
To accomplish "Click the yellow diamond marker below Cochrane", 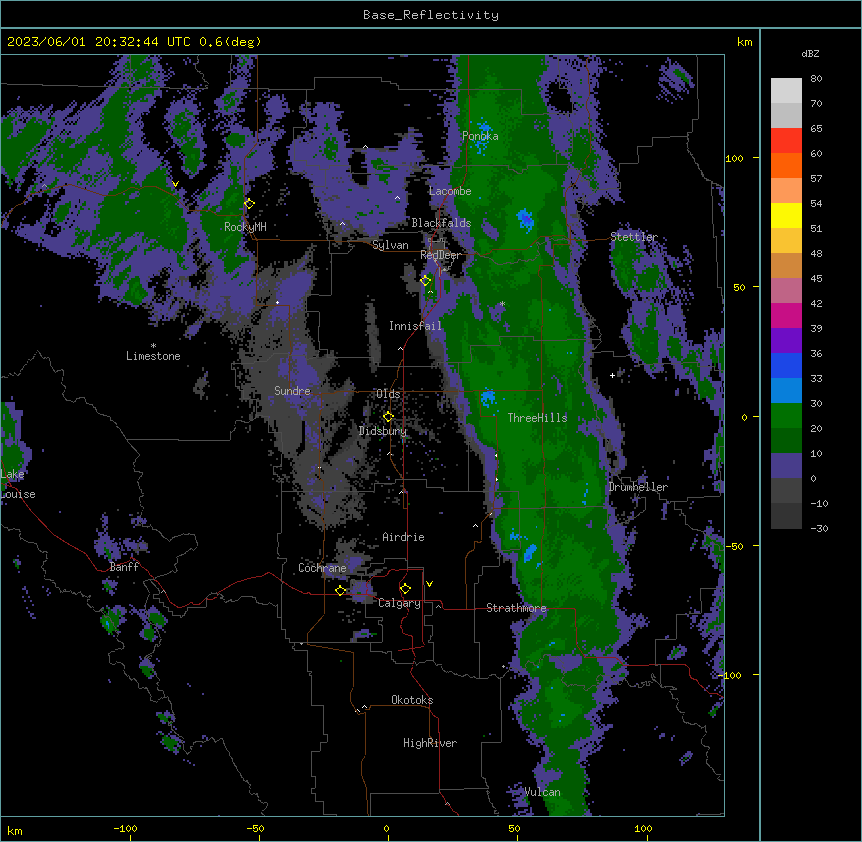I will (340, 590).
